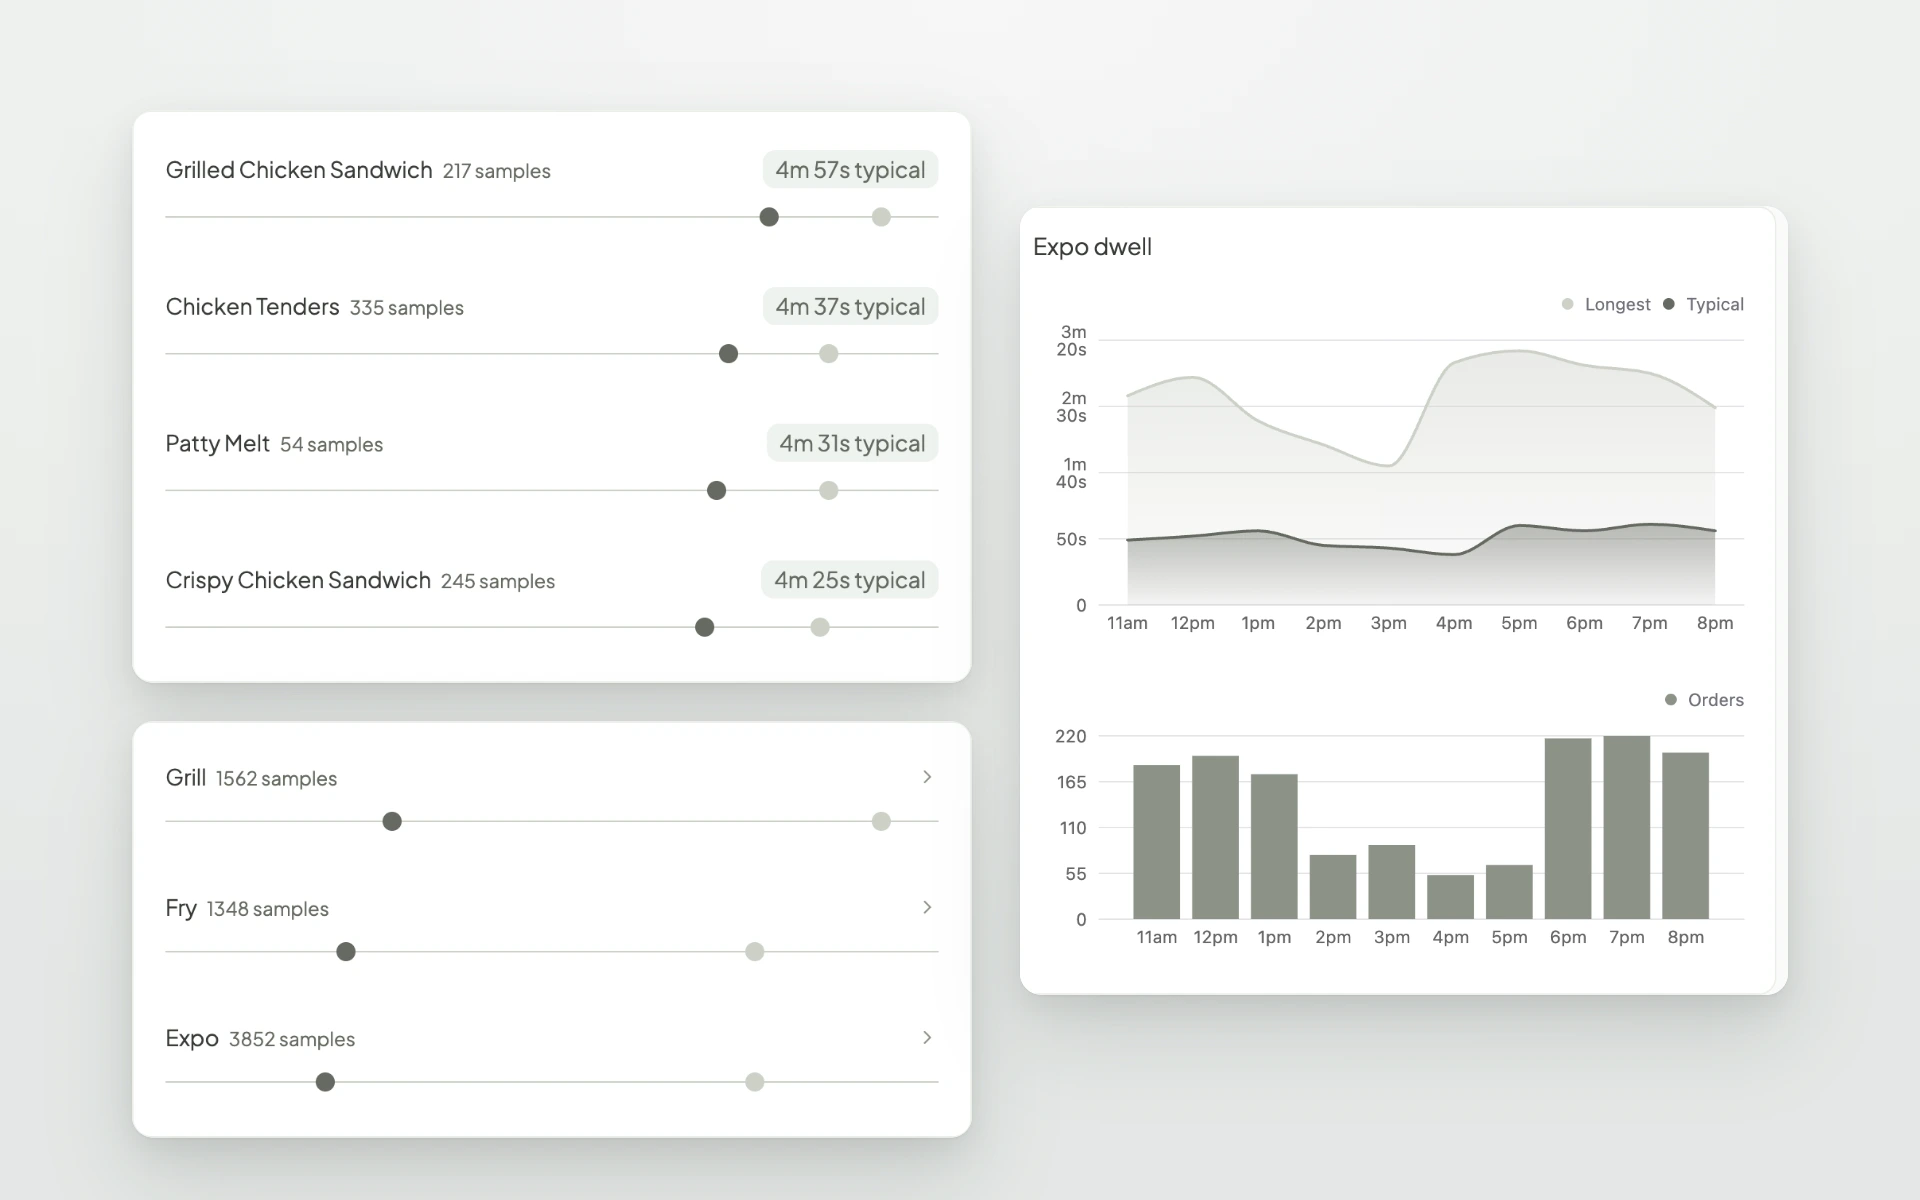Click the 4m 37s typical badge
Screen dimensions: 1920x1200
850,307
